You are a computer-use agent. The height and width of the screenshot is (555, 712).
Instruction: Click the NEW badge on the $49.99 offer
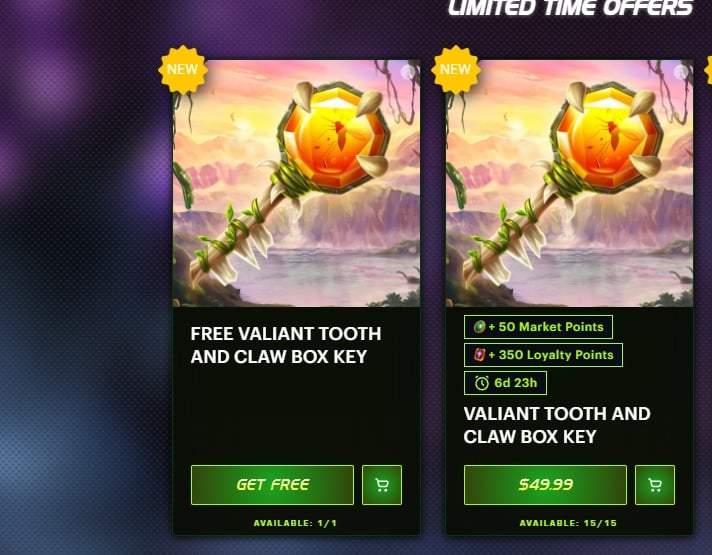(455, 69)
